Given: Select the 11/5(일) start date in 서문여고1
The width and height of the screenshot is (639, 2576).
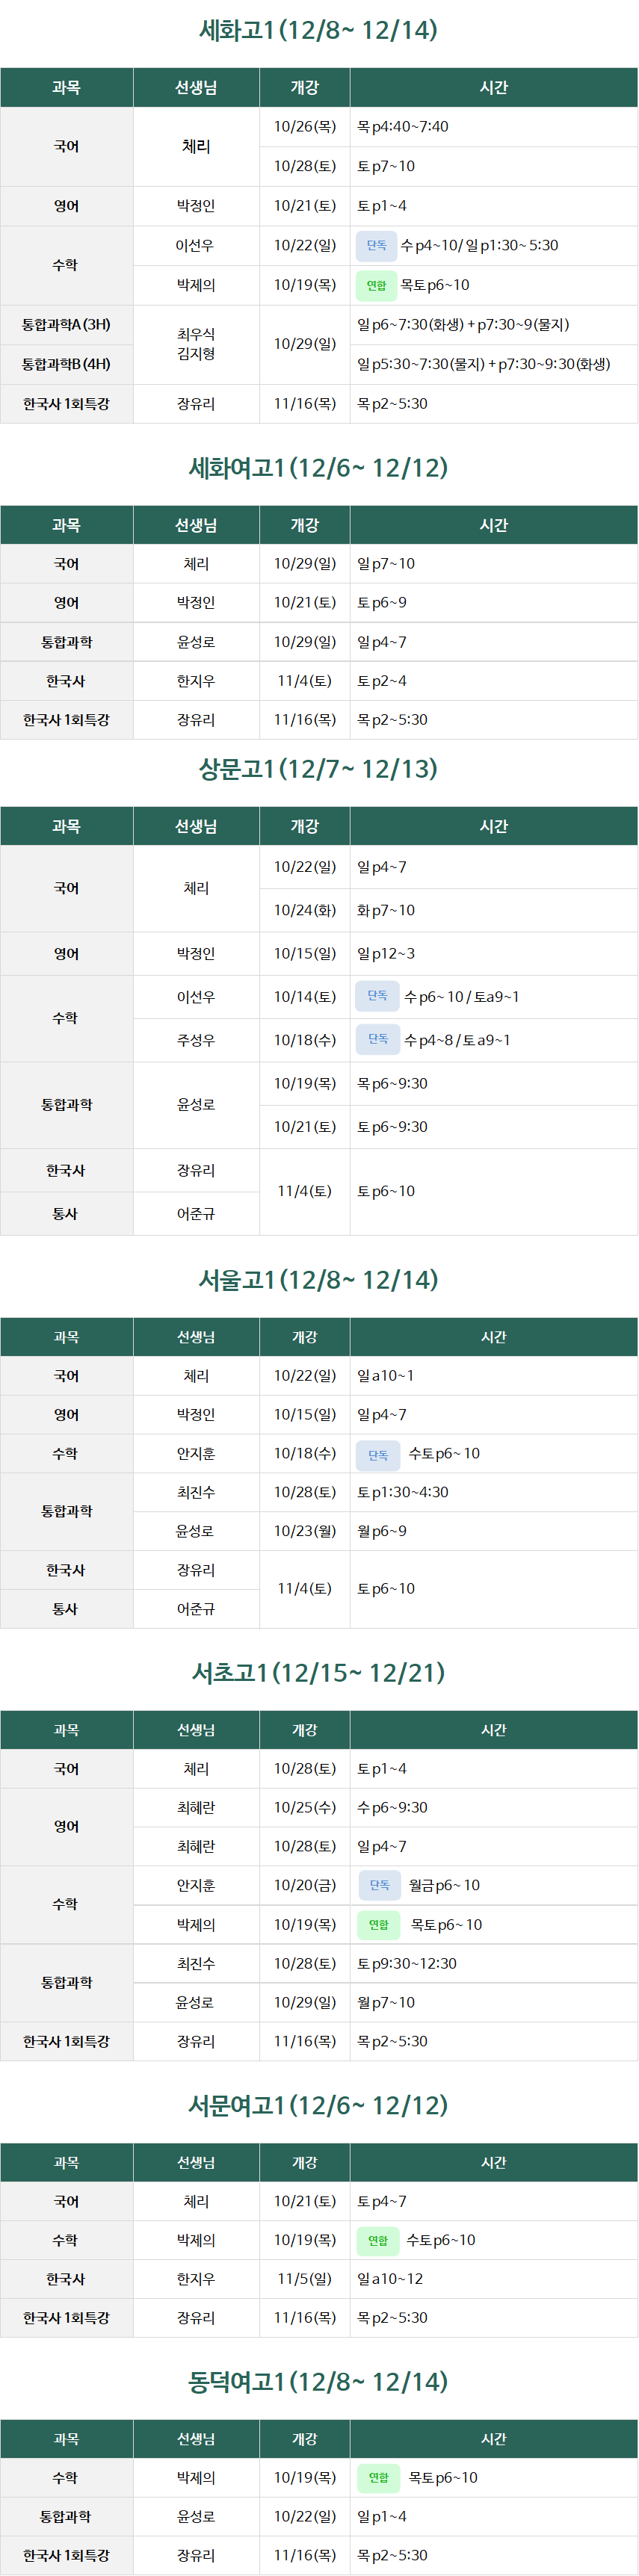Looking at the screenshot, I should pyautogui.click(x=304, y=2279).
